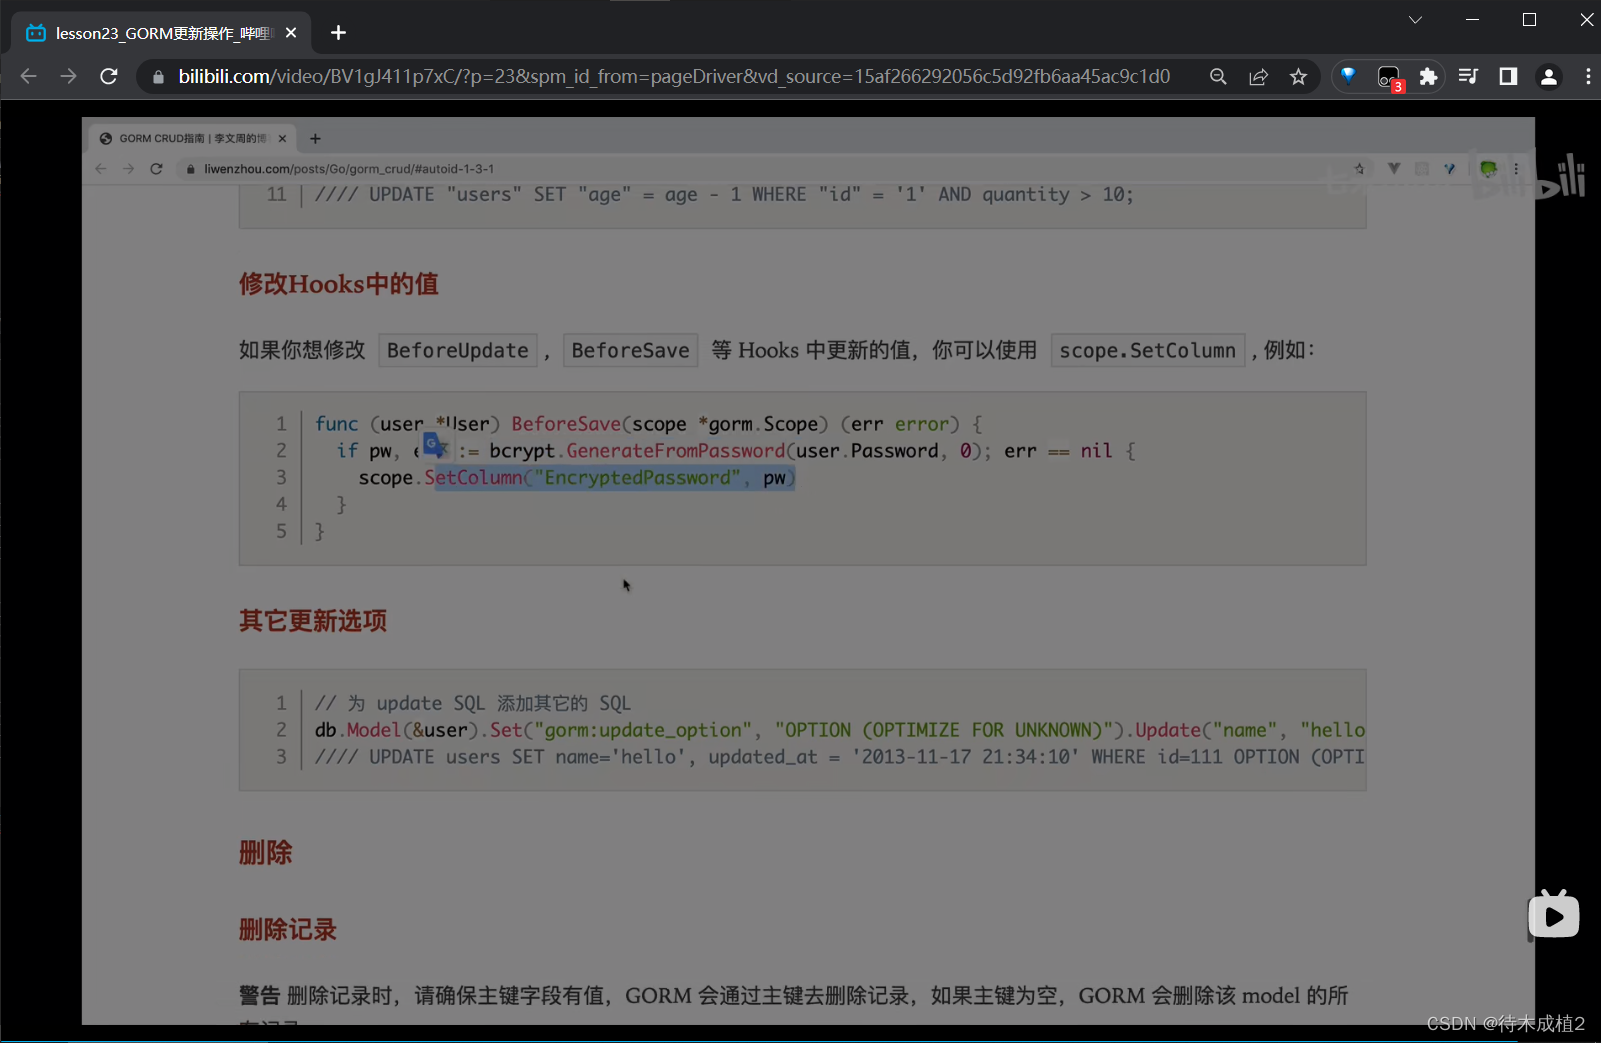
Task: Open the profile account menu
Action: [1549, 77]
